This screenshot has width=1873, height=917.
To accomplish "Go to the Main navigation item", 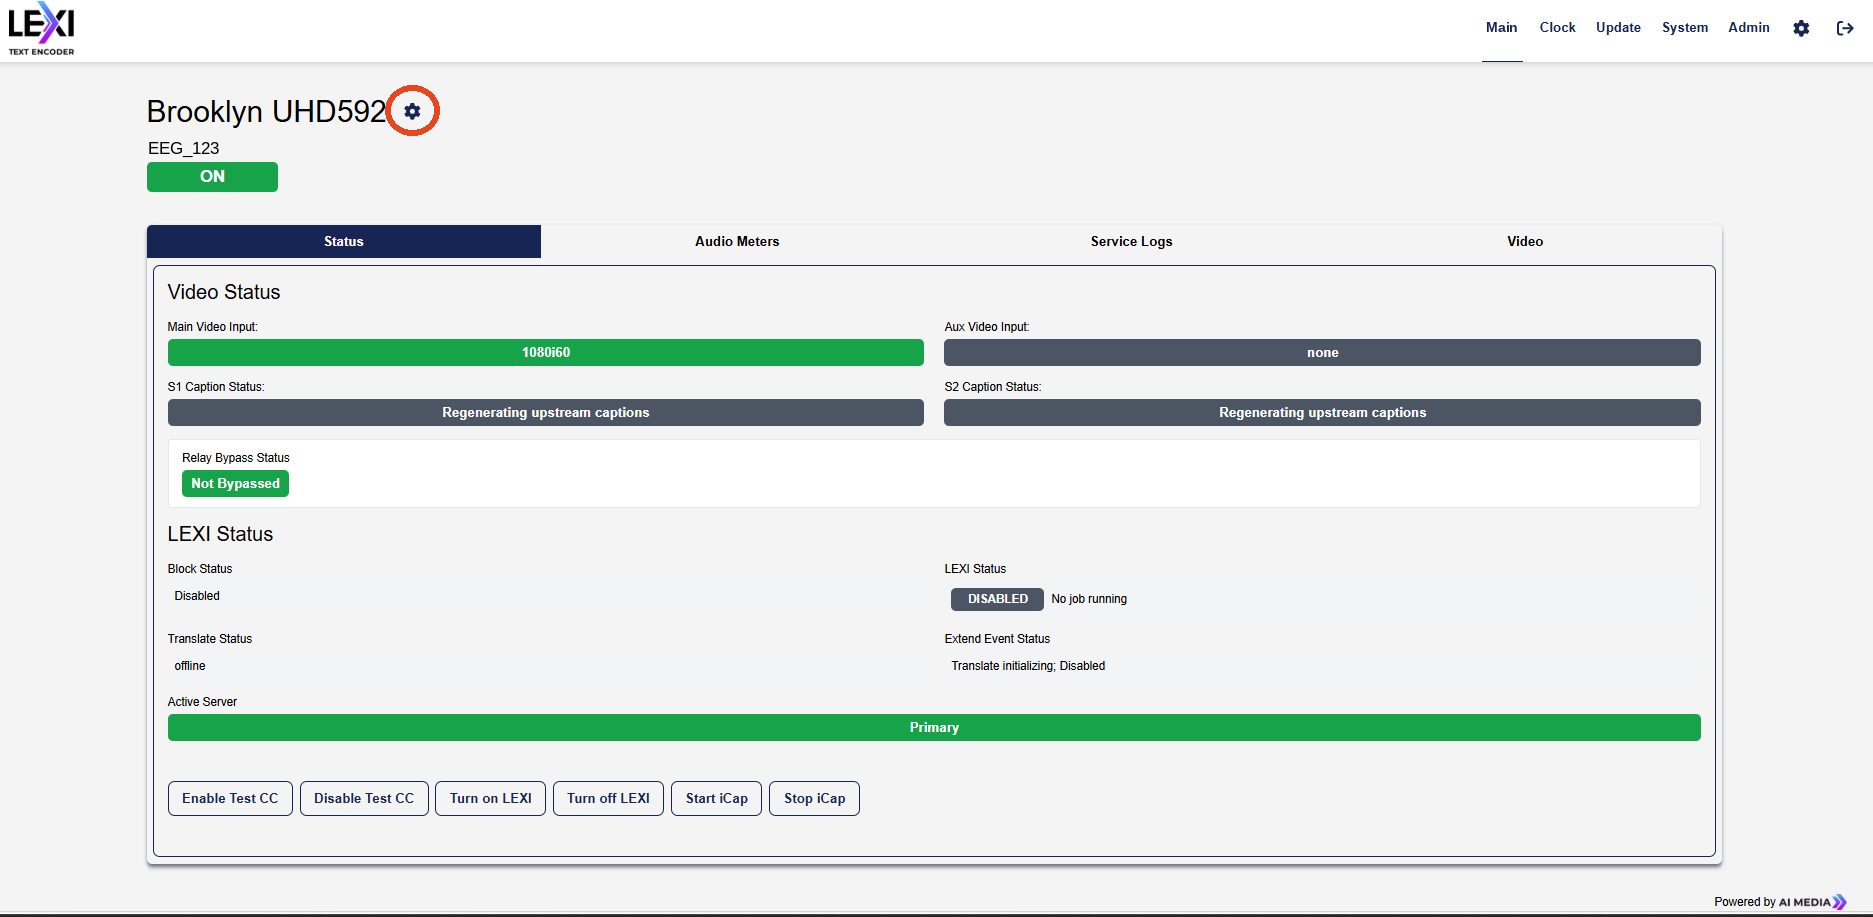I will [1501, 28].
